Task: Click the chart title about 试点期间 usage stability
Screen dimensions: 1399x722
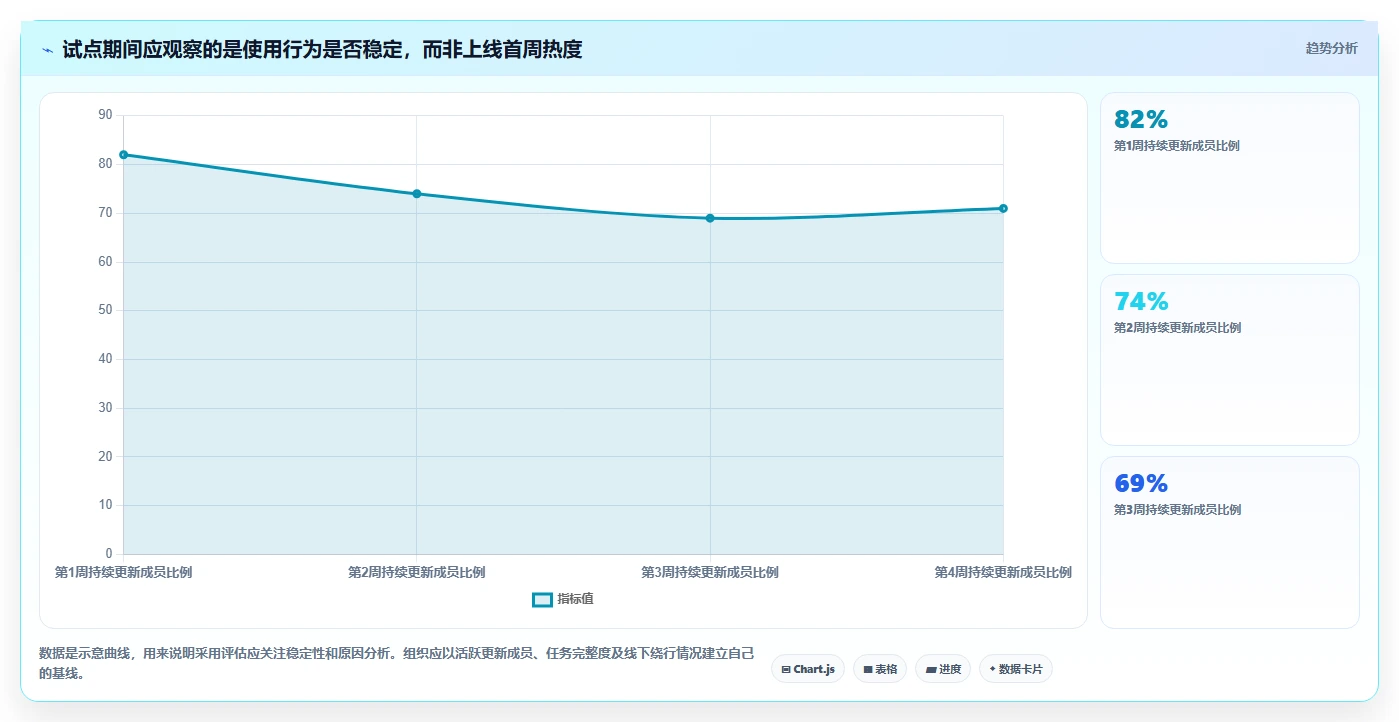Action: pos(322,49)
